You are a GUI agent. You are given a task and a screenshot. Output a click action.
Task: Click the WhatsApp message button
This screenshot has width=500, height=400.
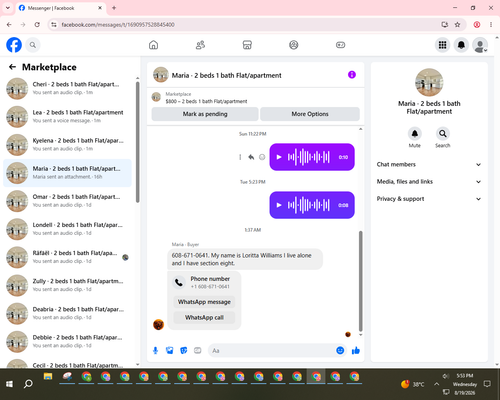tap(204, 302)
